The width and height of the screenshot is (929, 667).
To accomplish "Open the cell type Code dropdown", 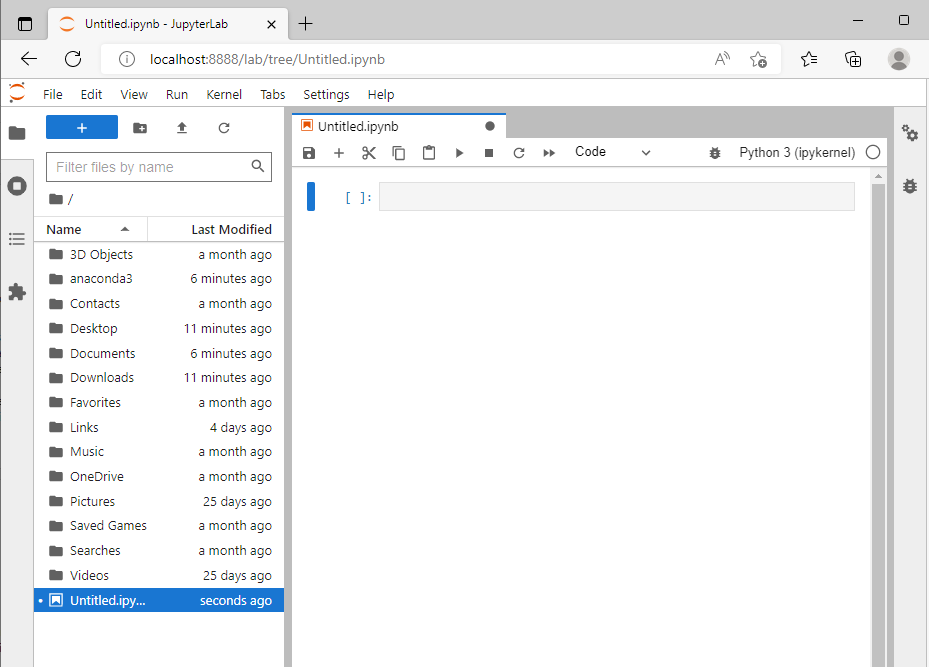I will (x=613, y=152).
